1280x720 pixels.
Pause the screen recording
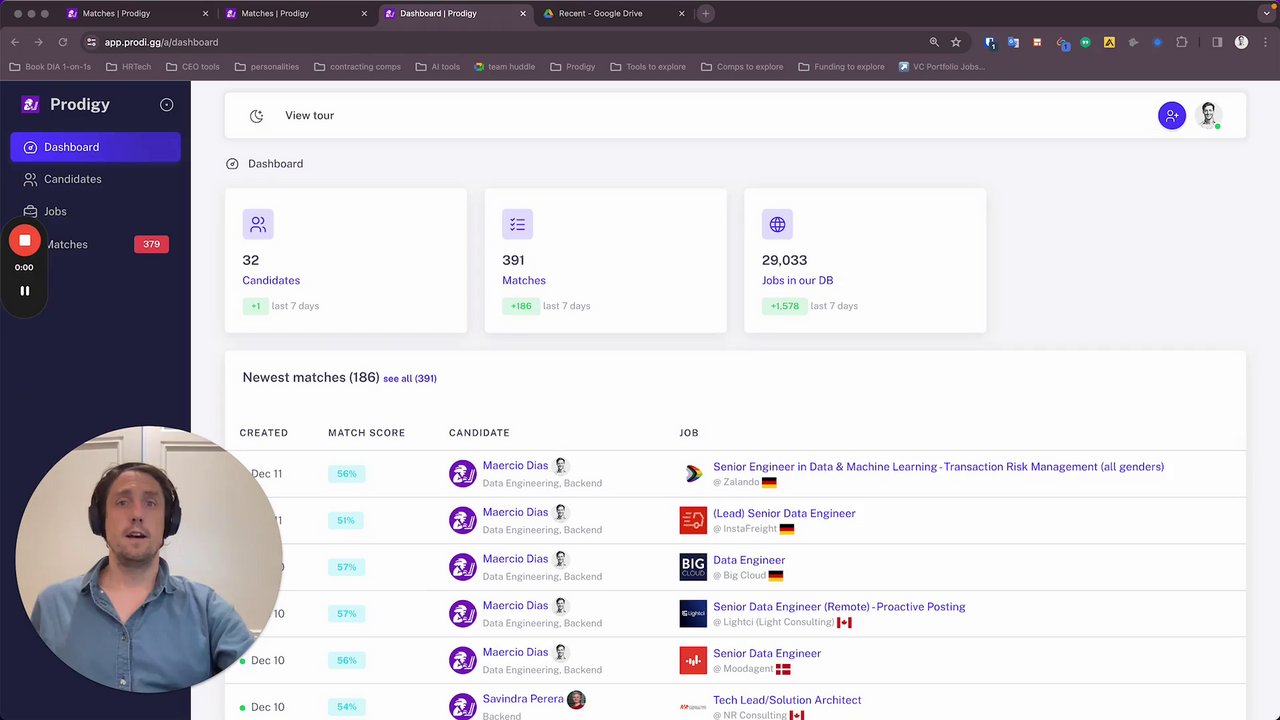coord(25,291)
